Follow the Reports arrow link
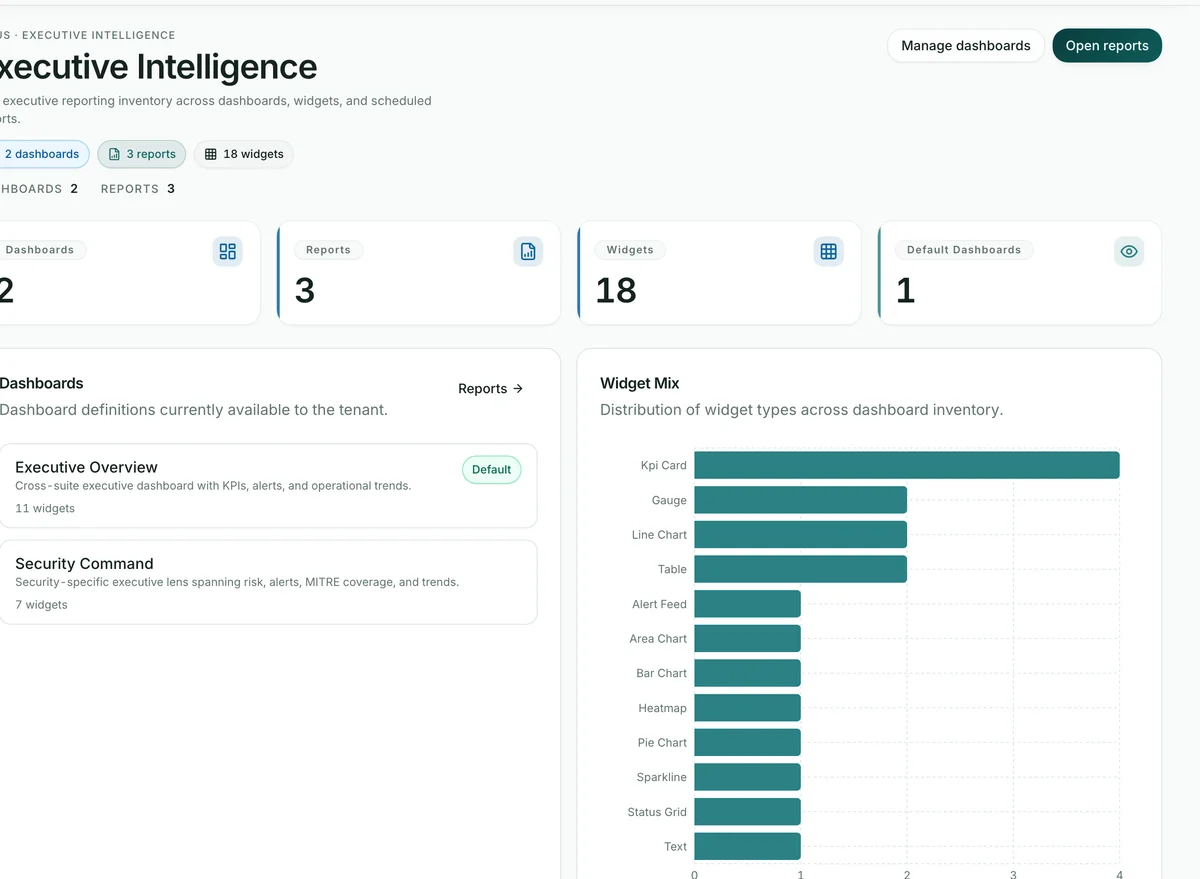Viewport: 1200px width, 879px height. (x=491, y=389)
